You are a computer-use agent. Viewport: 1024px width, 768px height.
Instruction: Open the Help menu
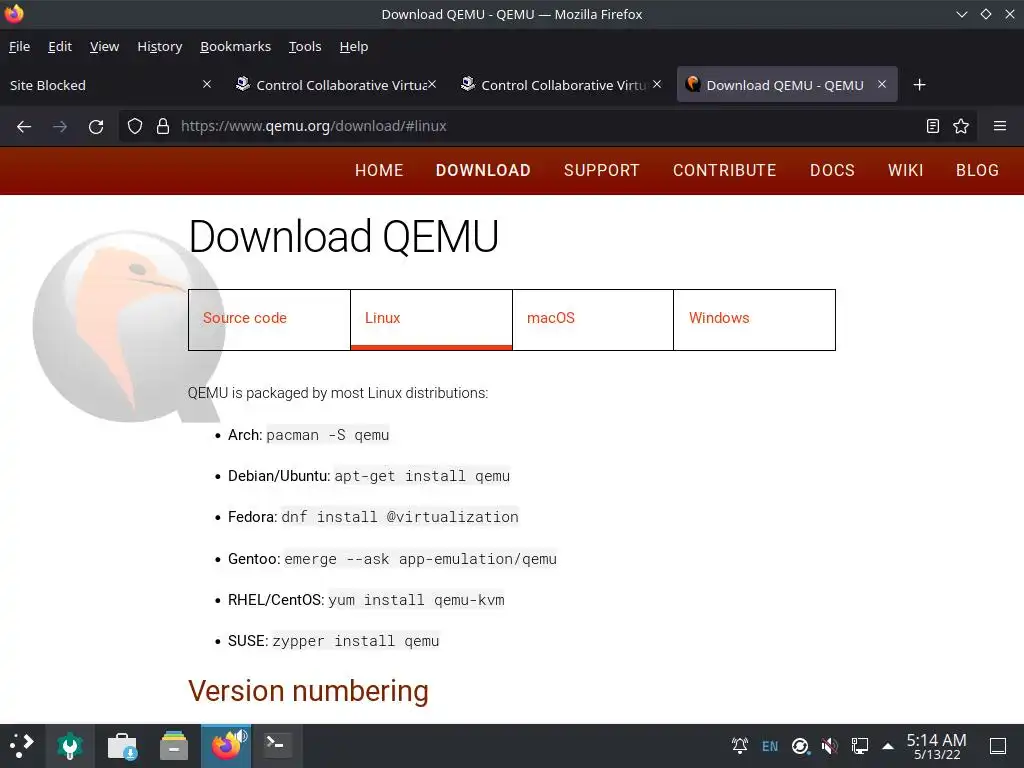tap(354, 46)
